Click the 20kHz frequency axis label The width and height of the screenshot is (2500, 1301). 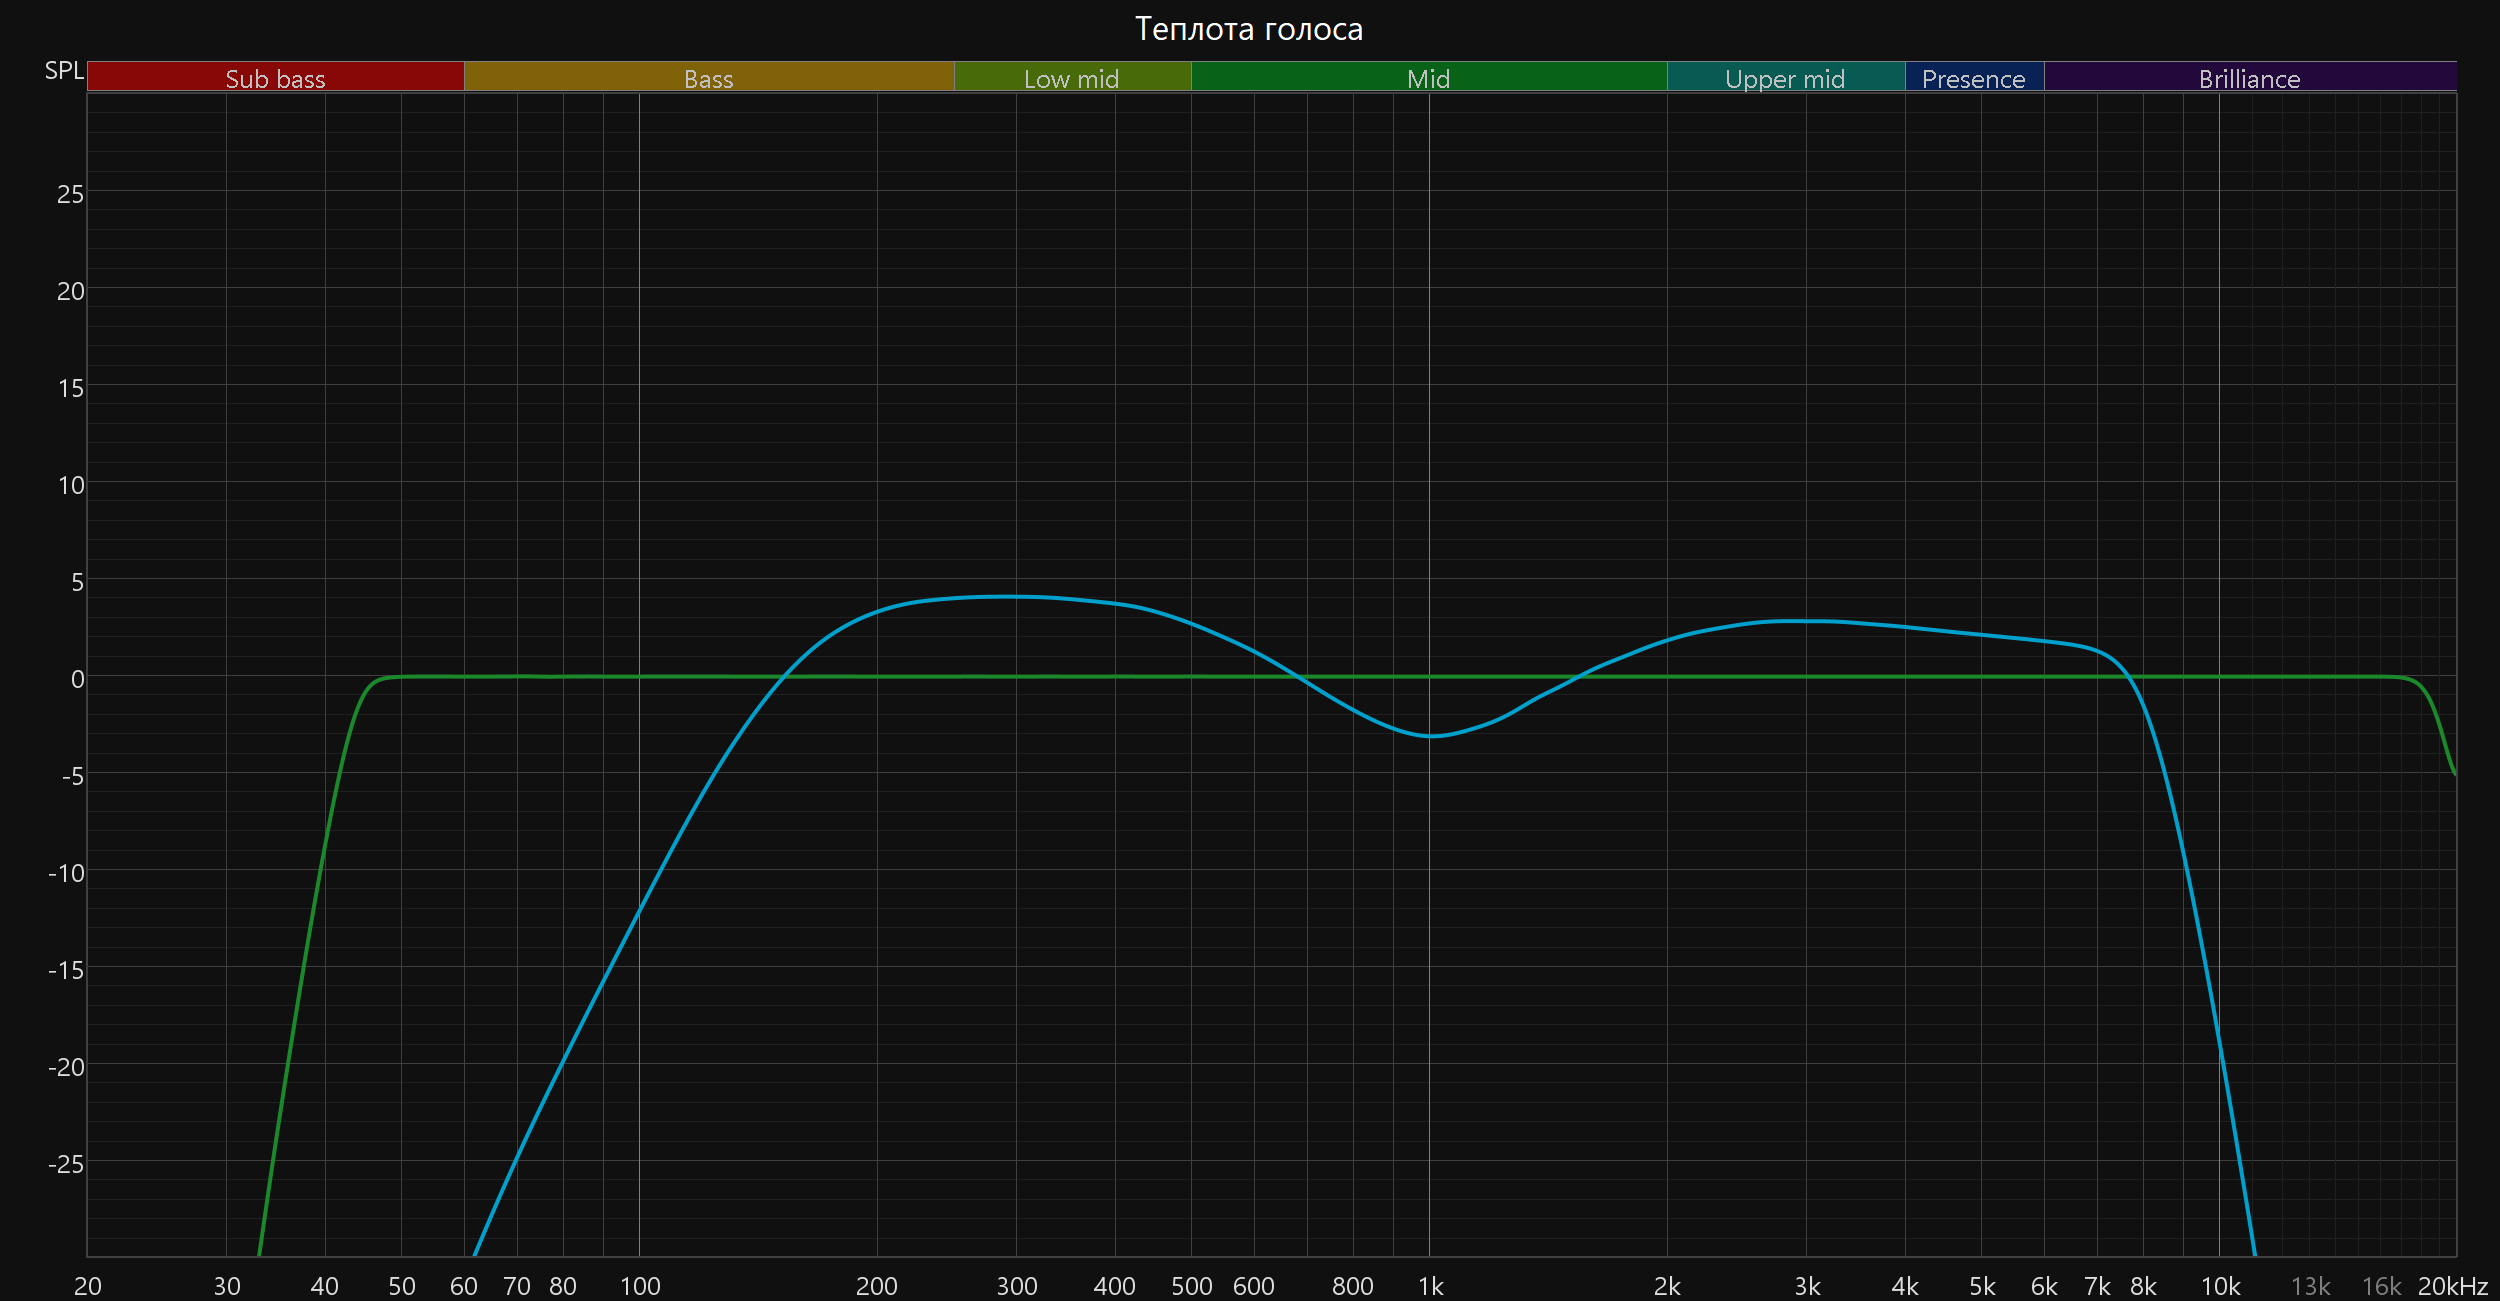click(2452, 1287)
